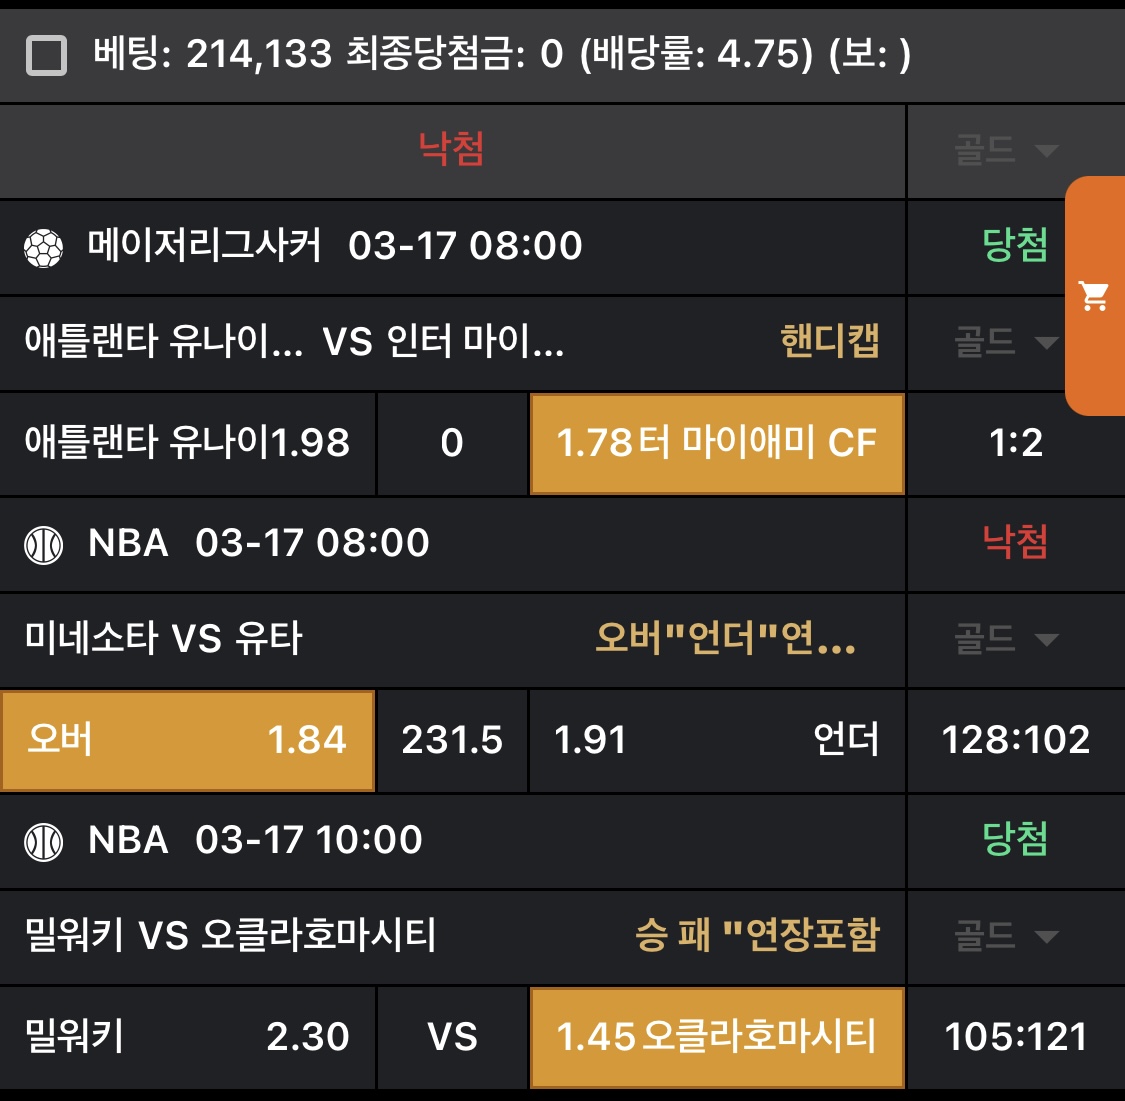Click the orange shopping cart icon
Image resolution: width=1125 pixels, height=1101 pixels.
coord(1094,296)
